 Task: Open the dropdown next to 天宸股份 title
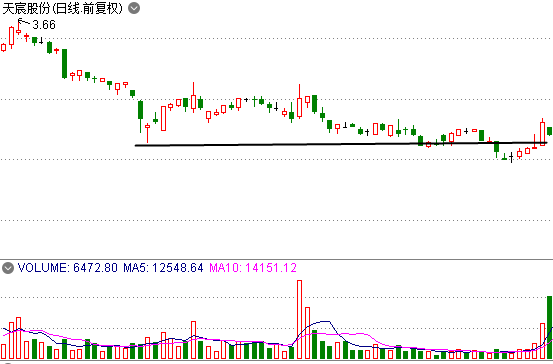point(134,8)
